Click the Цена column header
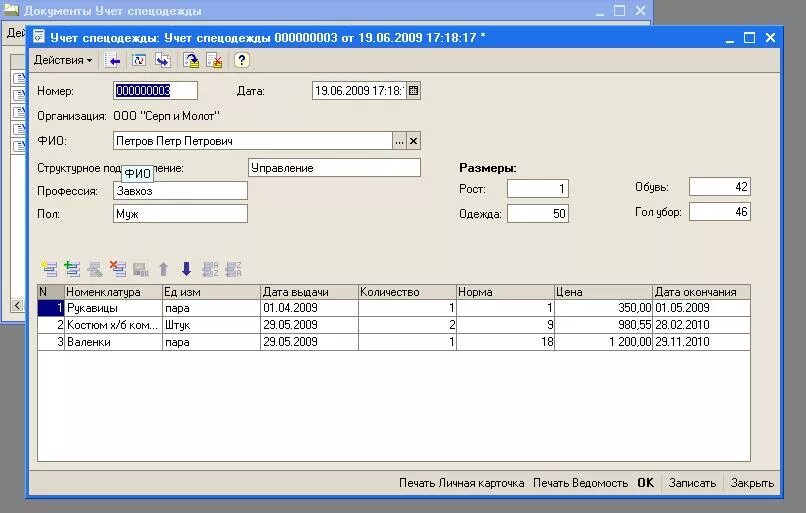This screenshot has height=513, width=806. point(603,292)
